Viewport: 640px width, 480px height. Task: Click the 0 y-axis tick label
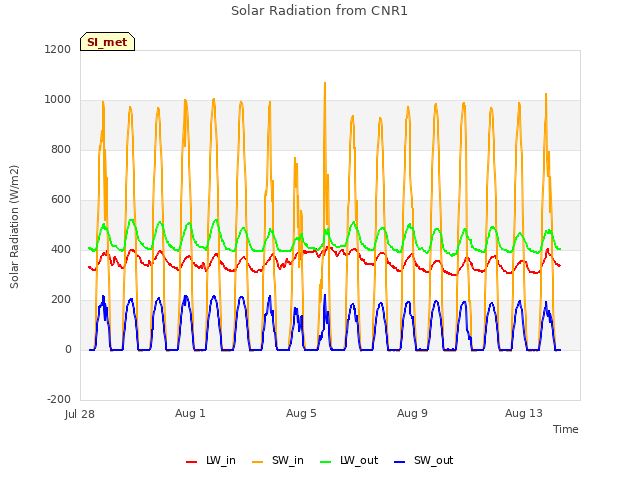[x=68, y=349]
